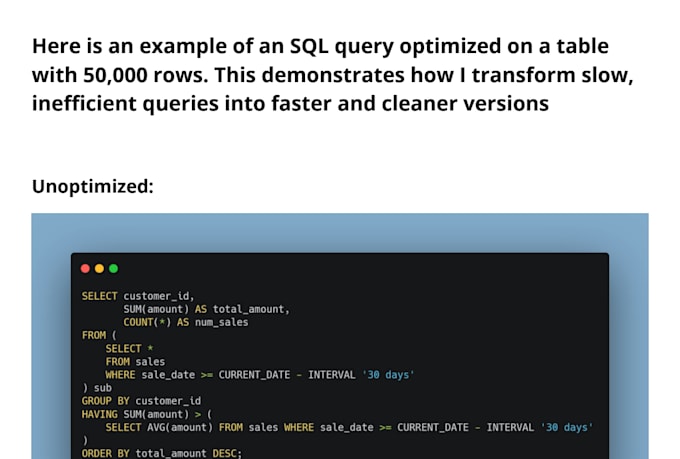Click the "Unoptimized:" heading text
Image resolution: width=680 pixels, height=459 pixels.
pyautogui.click(x=93, y=187)
